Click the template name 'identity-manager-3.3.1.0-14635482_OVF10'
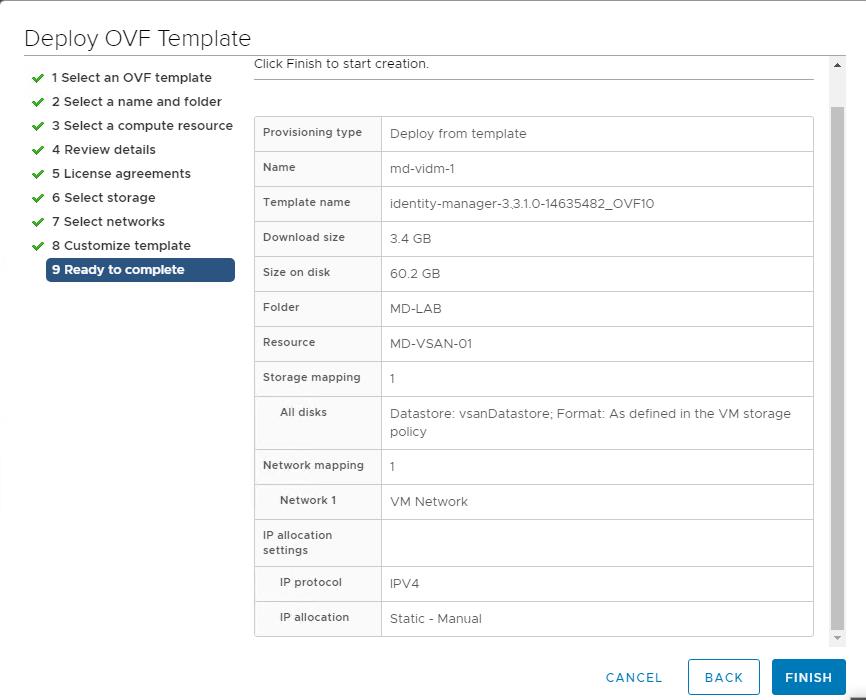The width and height of the screenshot is (866, 700). [x=522, y=204]
